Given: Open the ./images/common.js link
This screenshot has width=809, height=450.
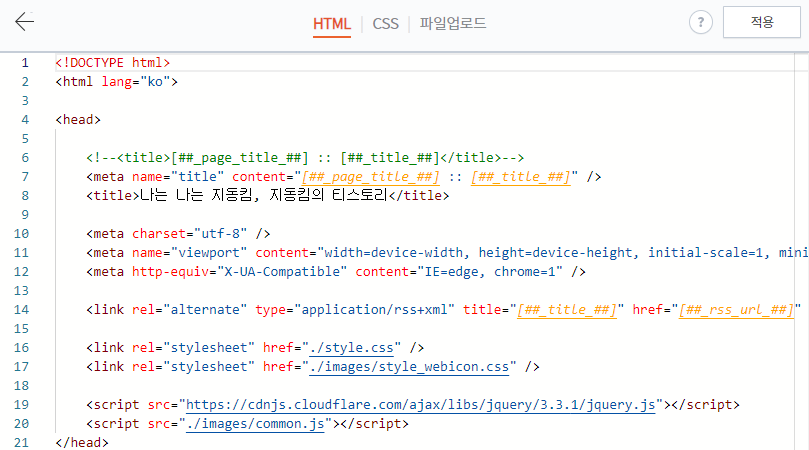Looking at the screenshot, I should pyautogui.click(x=255, y=424).
